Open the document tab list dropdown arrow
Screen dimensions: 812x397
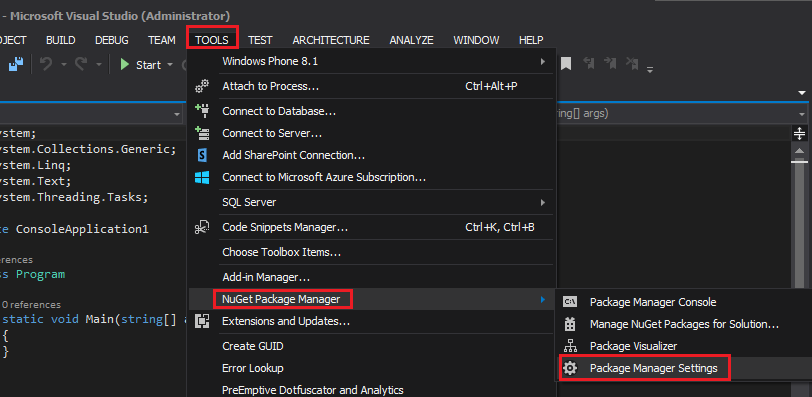(x=802, y=93)
